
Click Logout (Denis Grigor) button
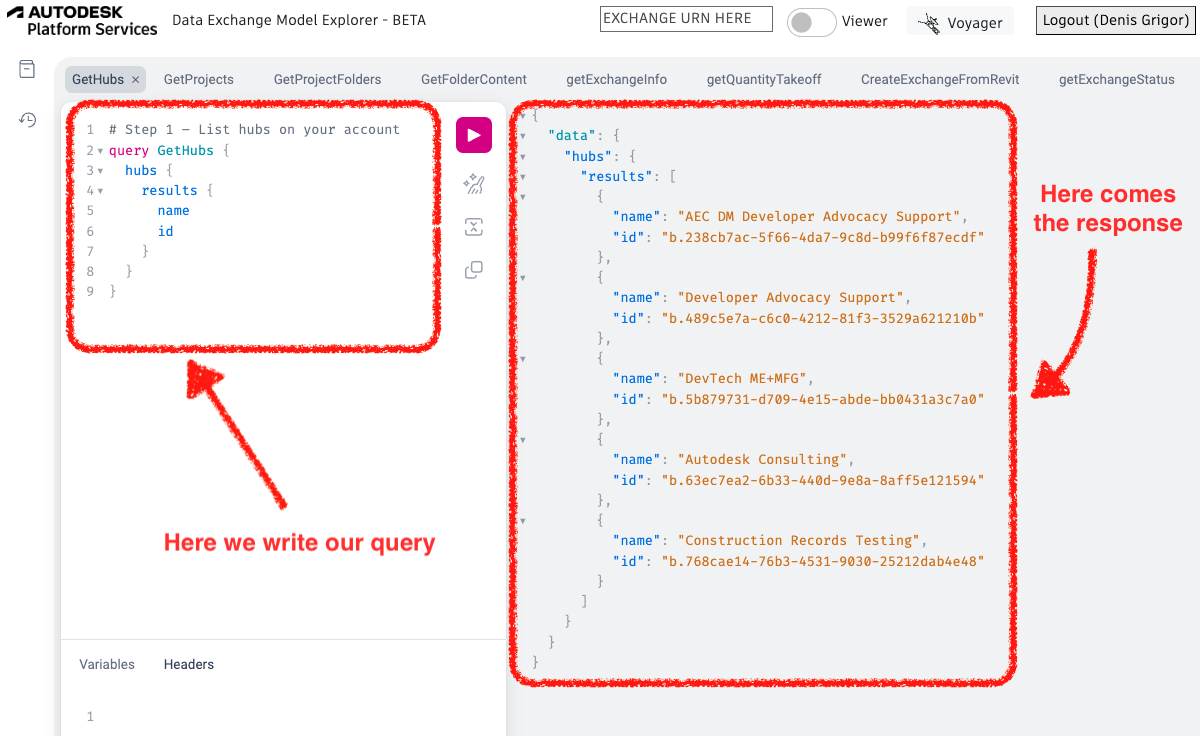point(1116,21)
